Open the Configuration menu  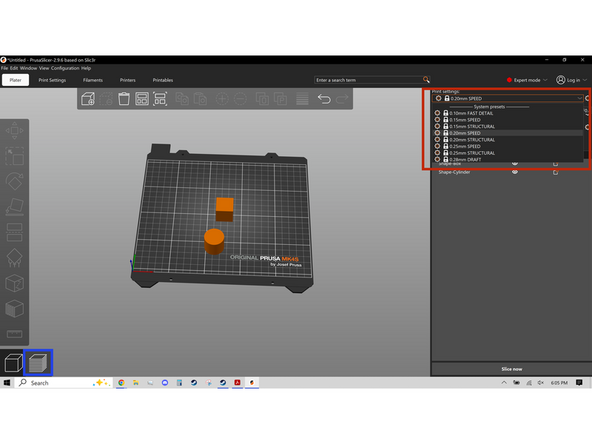(65, 68)
